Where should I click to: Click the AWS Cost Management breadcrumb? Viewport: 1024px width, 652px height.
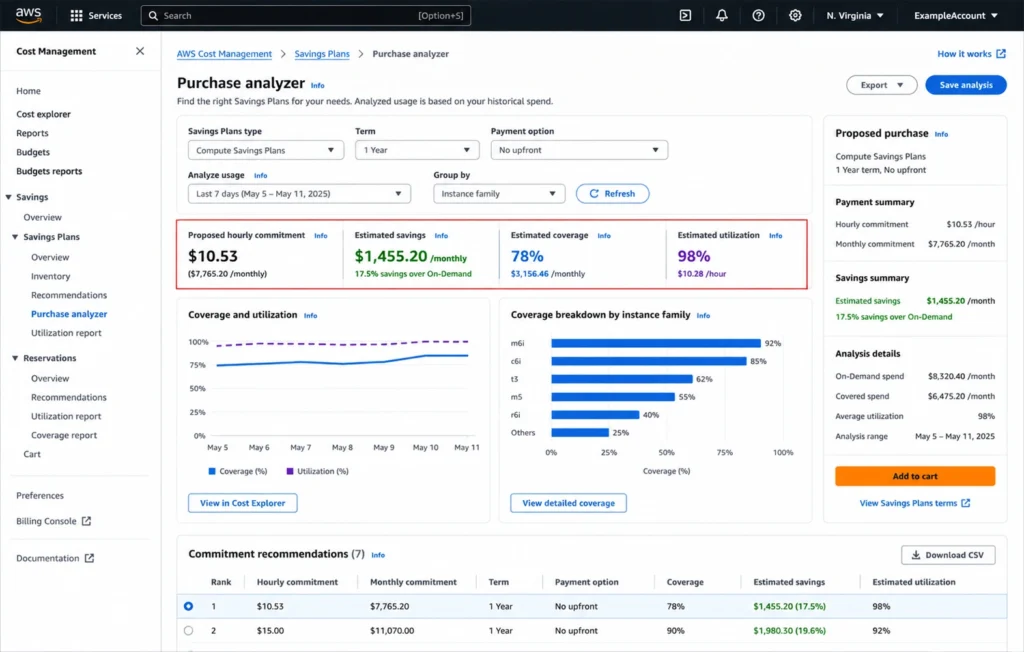click(x=224, y=54)
